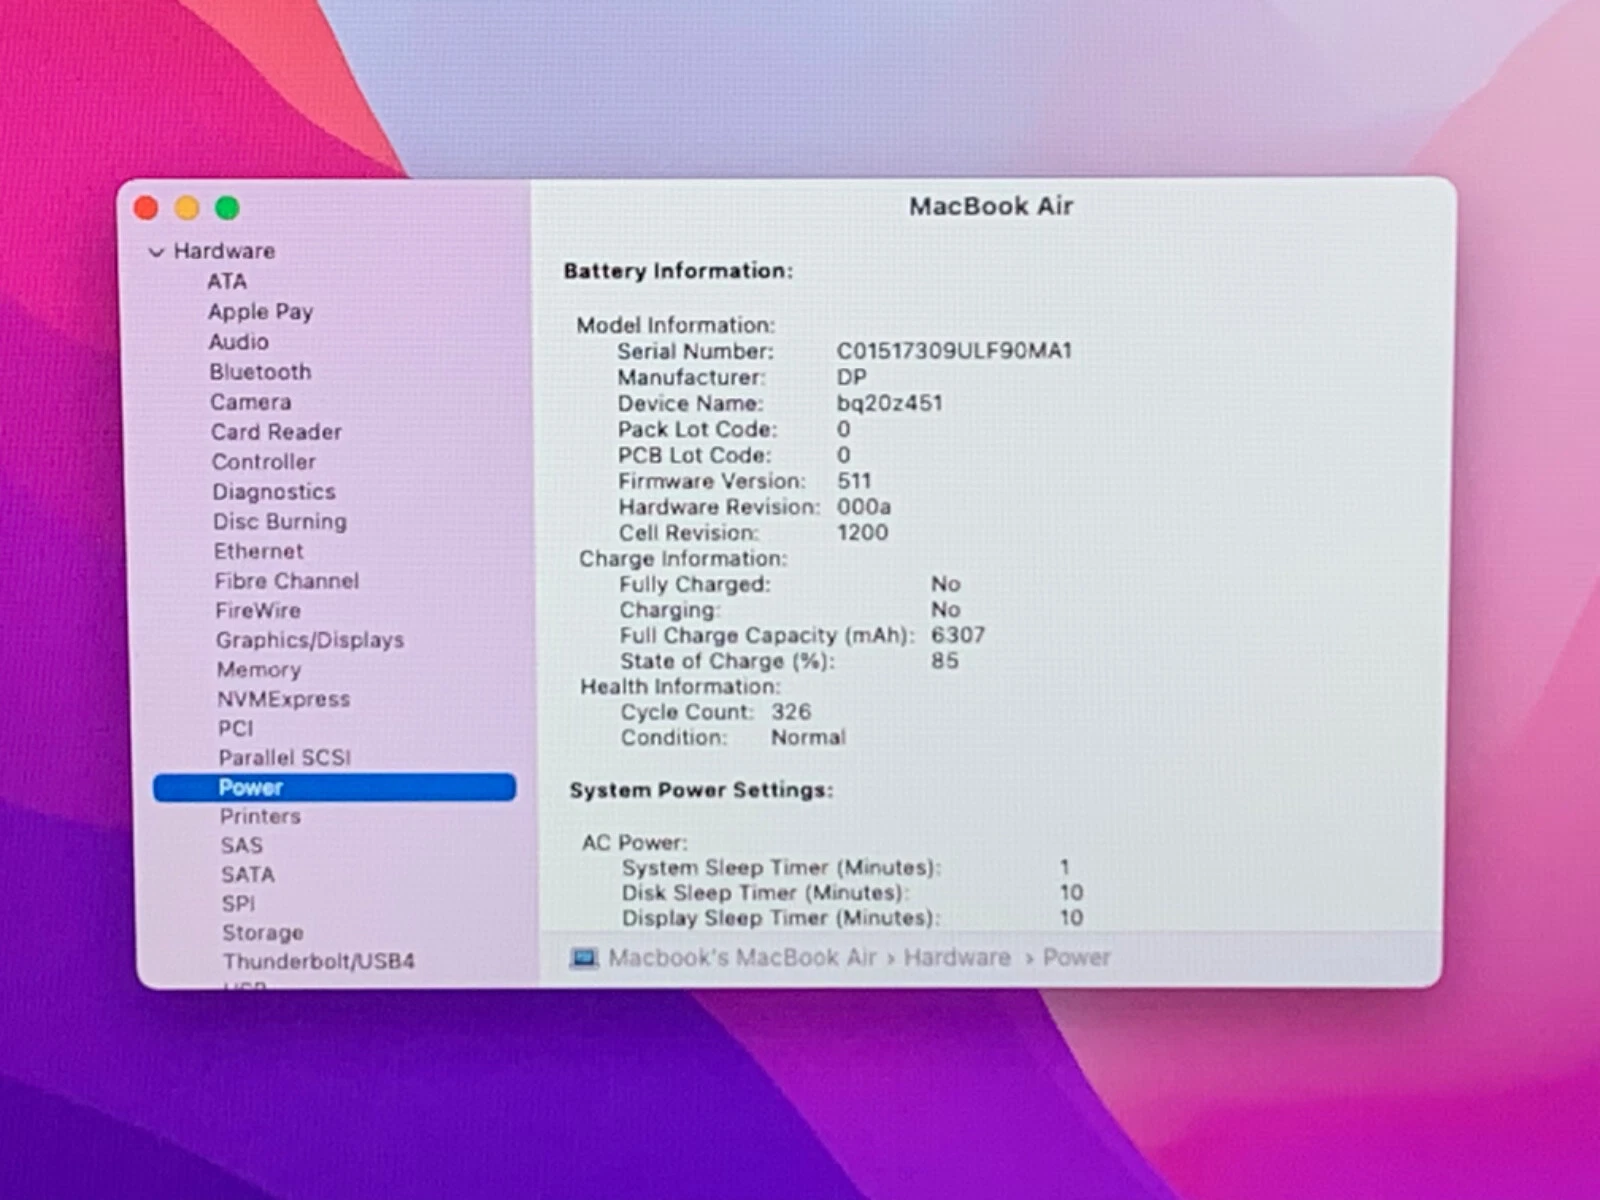
Task: Select NVMExpress in the sidebar
Action: (284, 699)
